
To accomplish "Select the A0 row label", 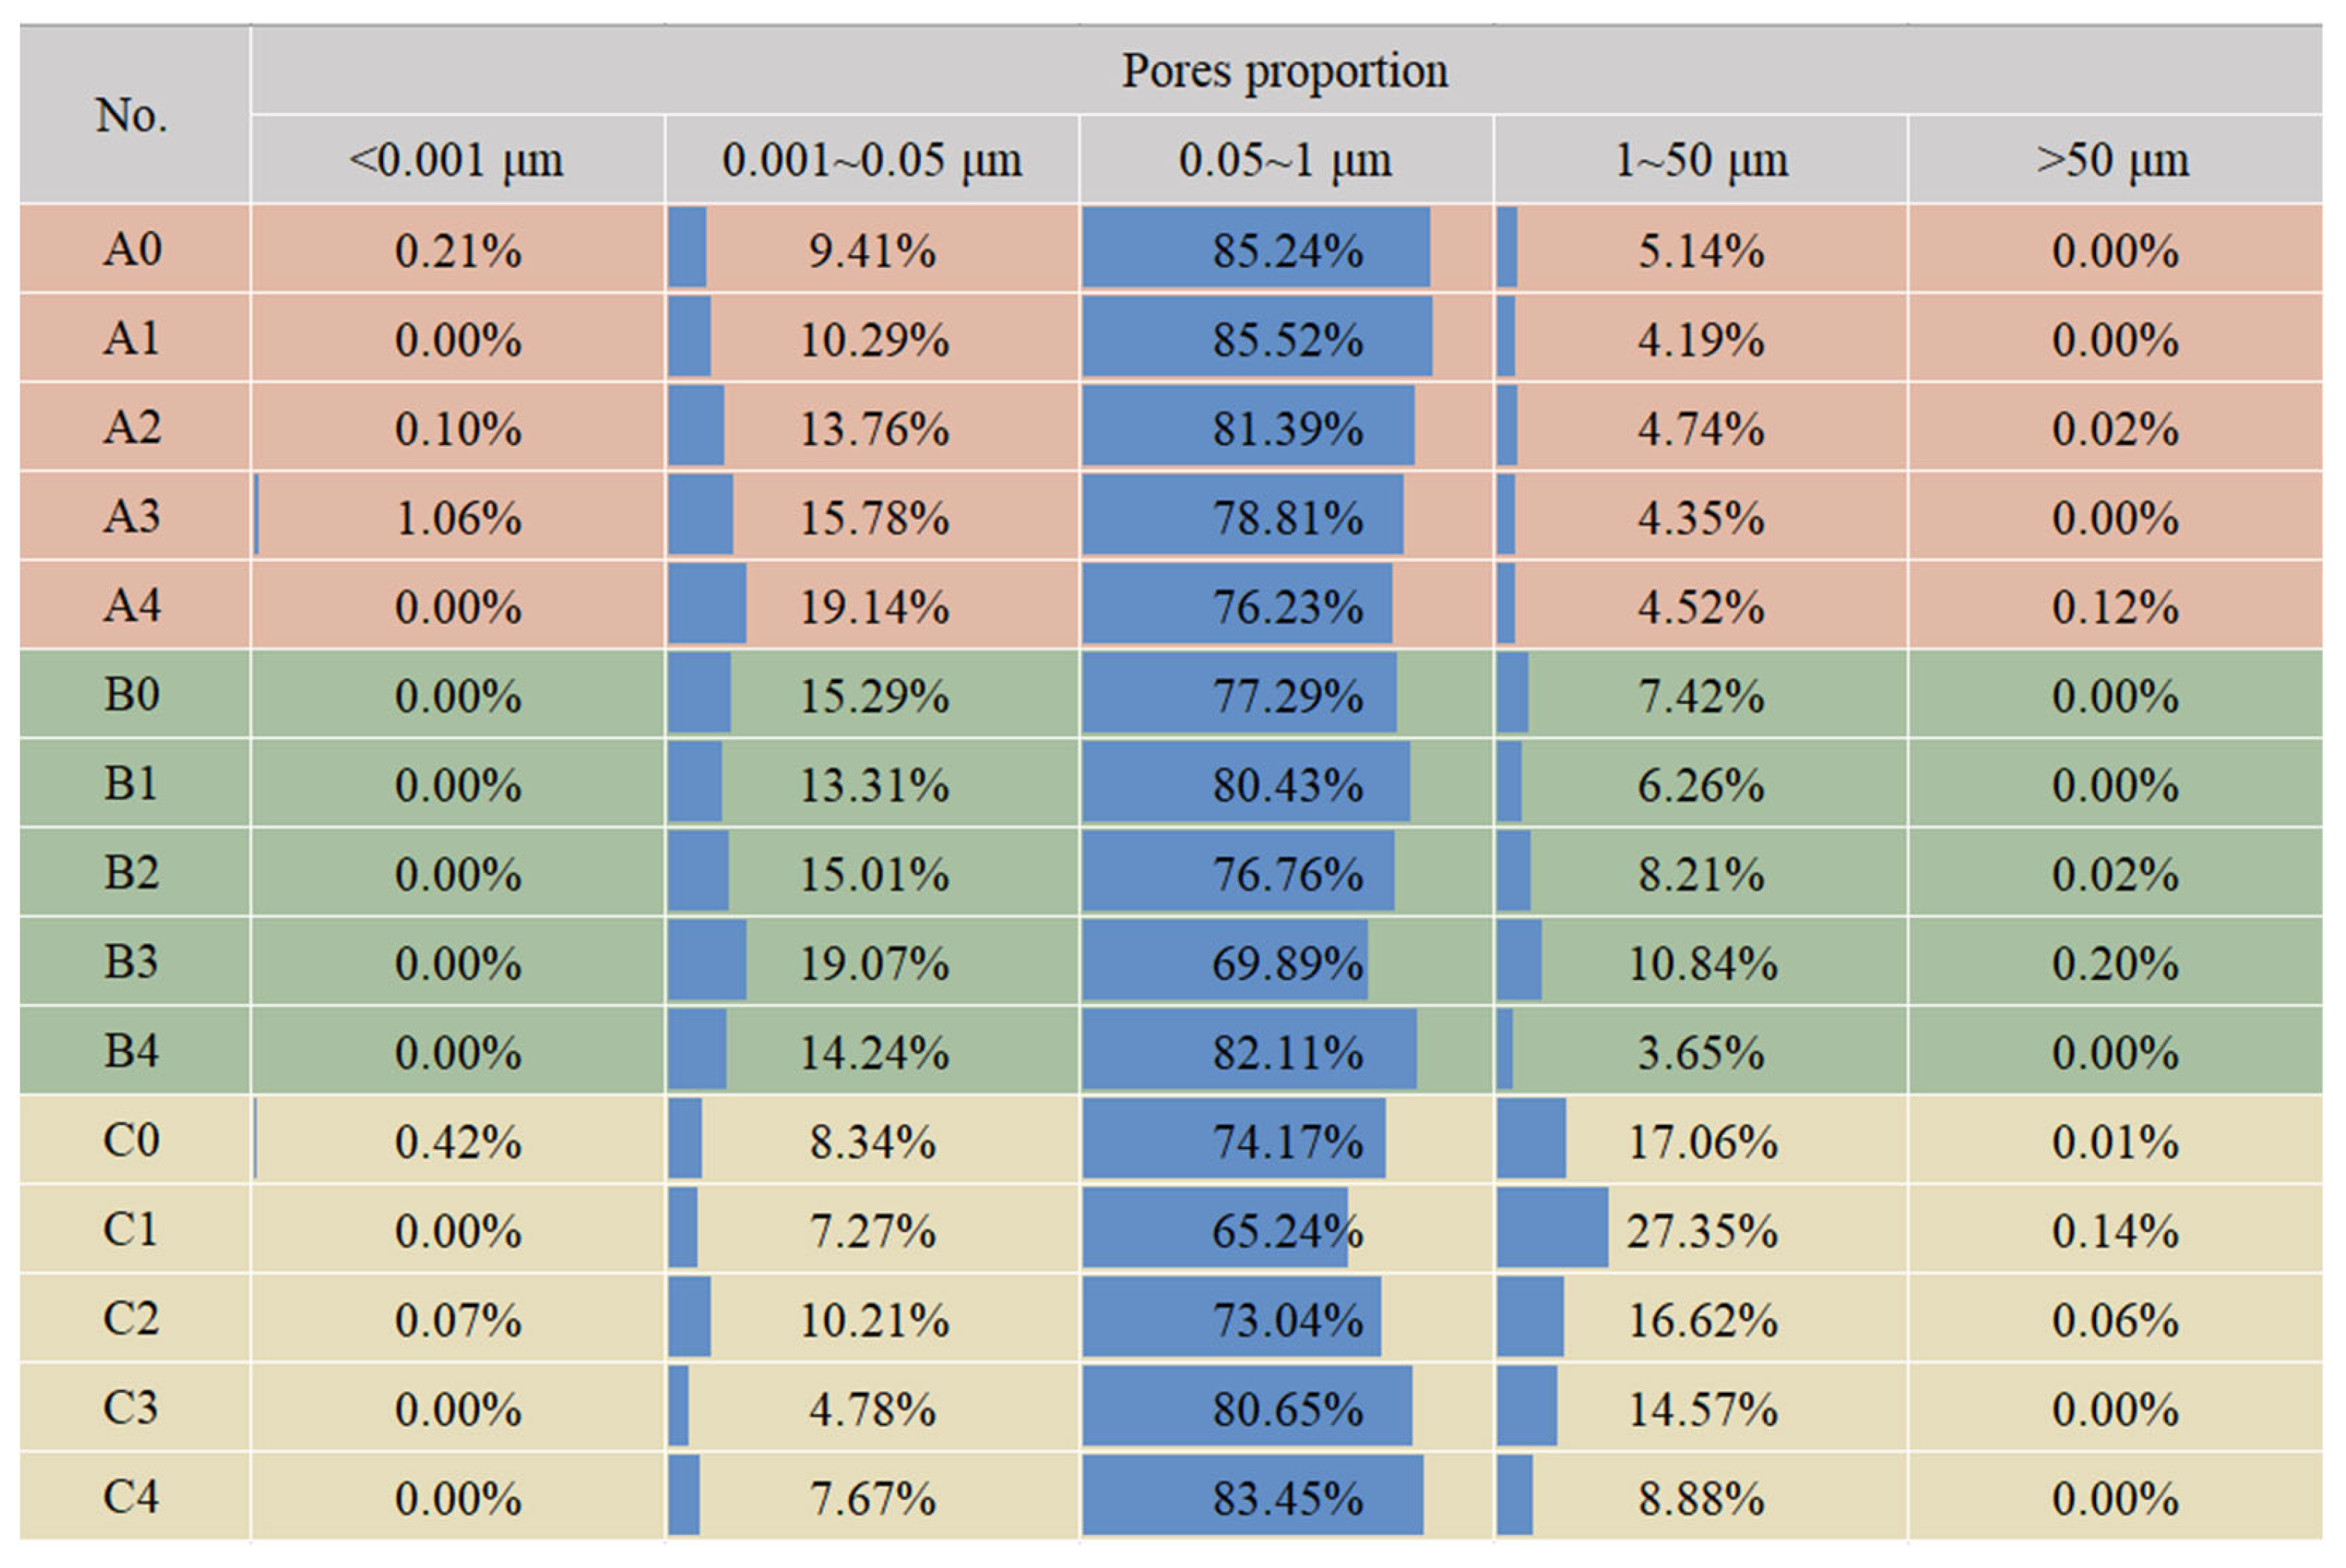I will (x=133, y=249).
